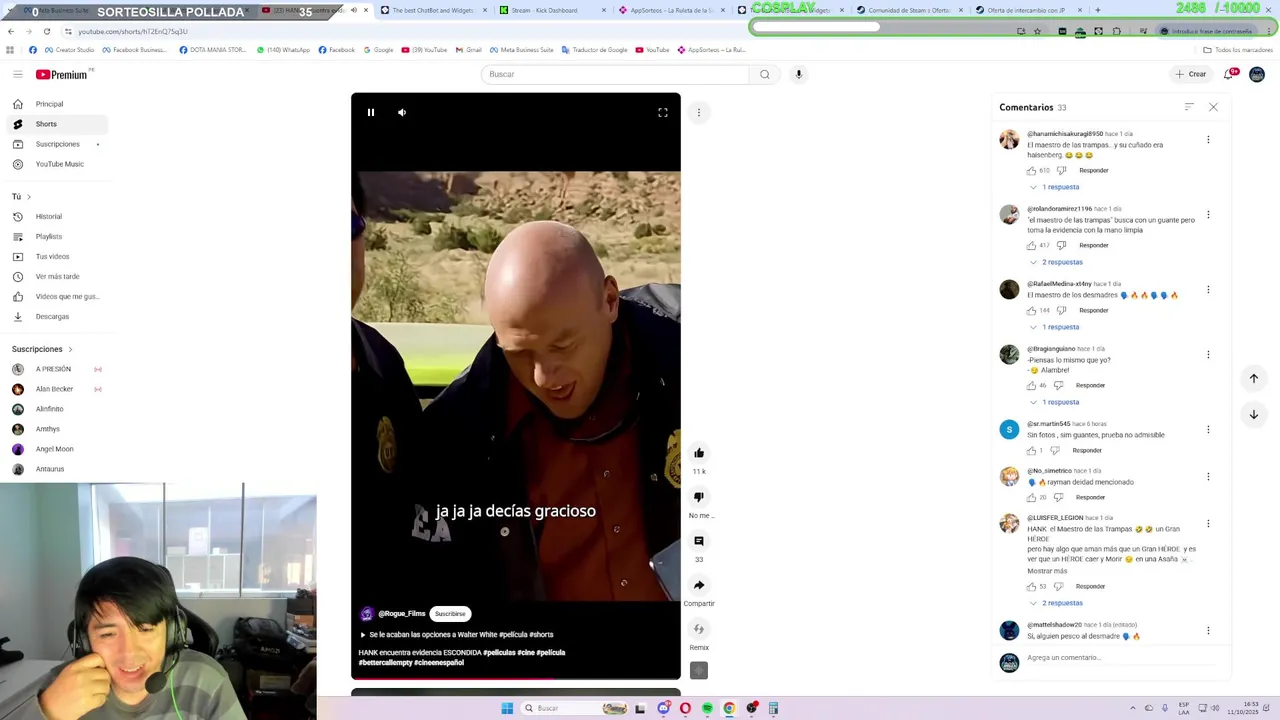Image resolution: width=1280 pixels, height=720 pixels.
Task: Go to the next Short arrow
Action: 1254,414
